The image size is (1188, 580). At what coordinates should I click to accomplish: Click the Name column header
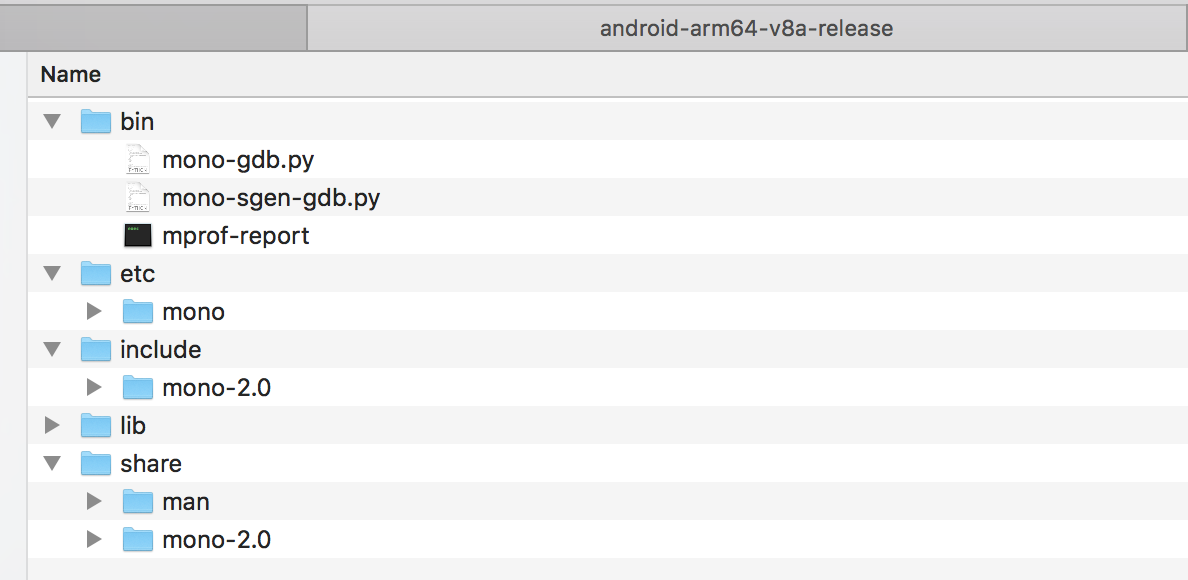coord(69,74)
